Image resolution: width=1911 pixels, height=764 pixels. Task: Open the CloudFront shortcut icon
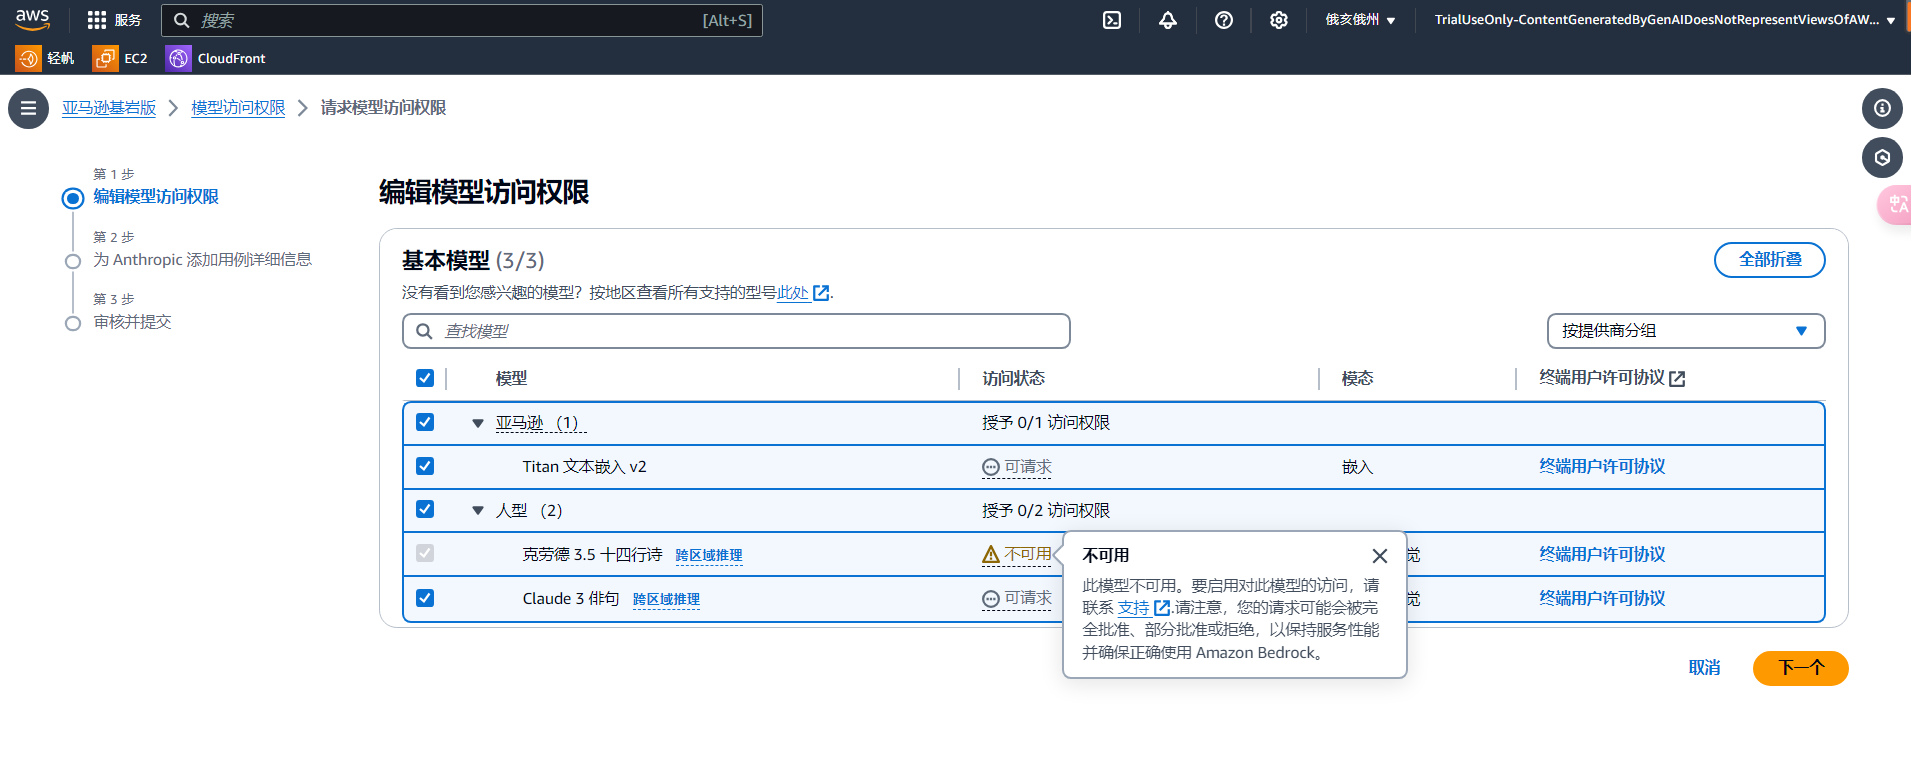click(178, 58)
